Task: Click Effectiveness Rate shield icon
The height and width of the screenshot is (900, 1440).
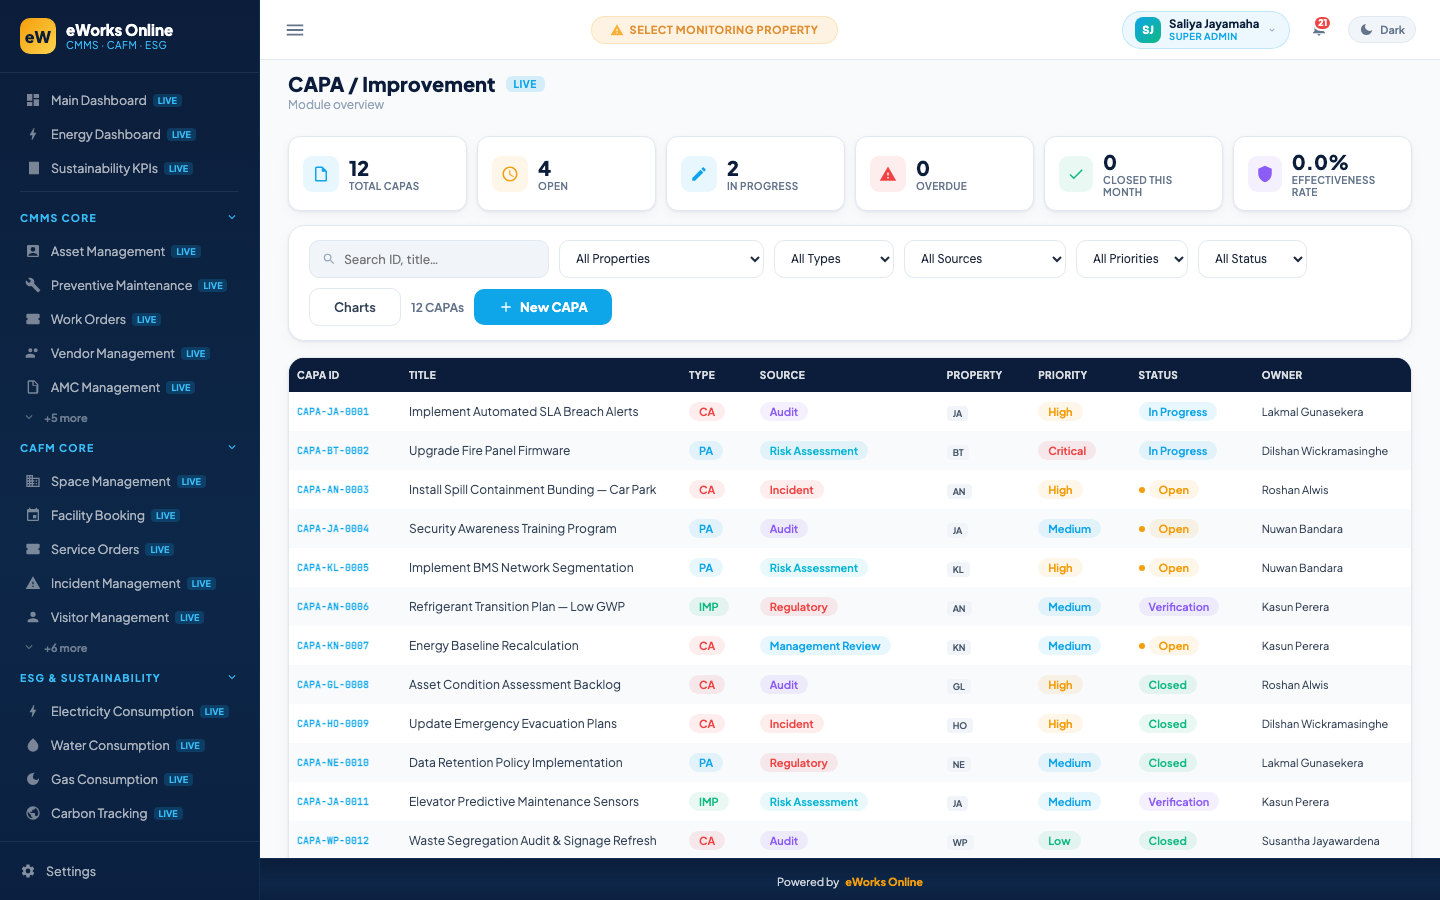Action: (1265, 174)
